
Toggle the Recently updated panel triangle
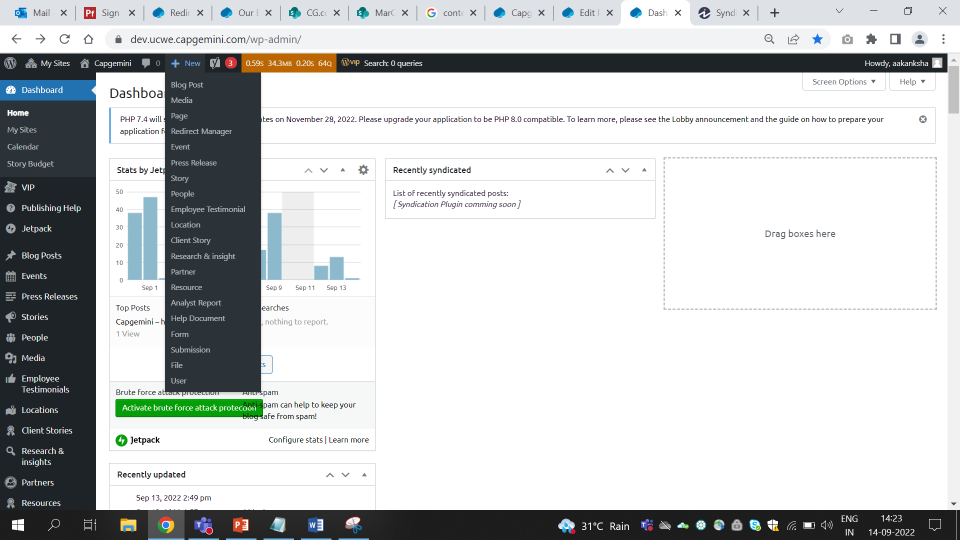pyautogui.click(x=364, y=474)
